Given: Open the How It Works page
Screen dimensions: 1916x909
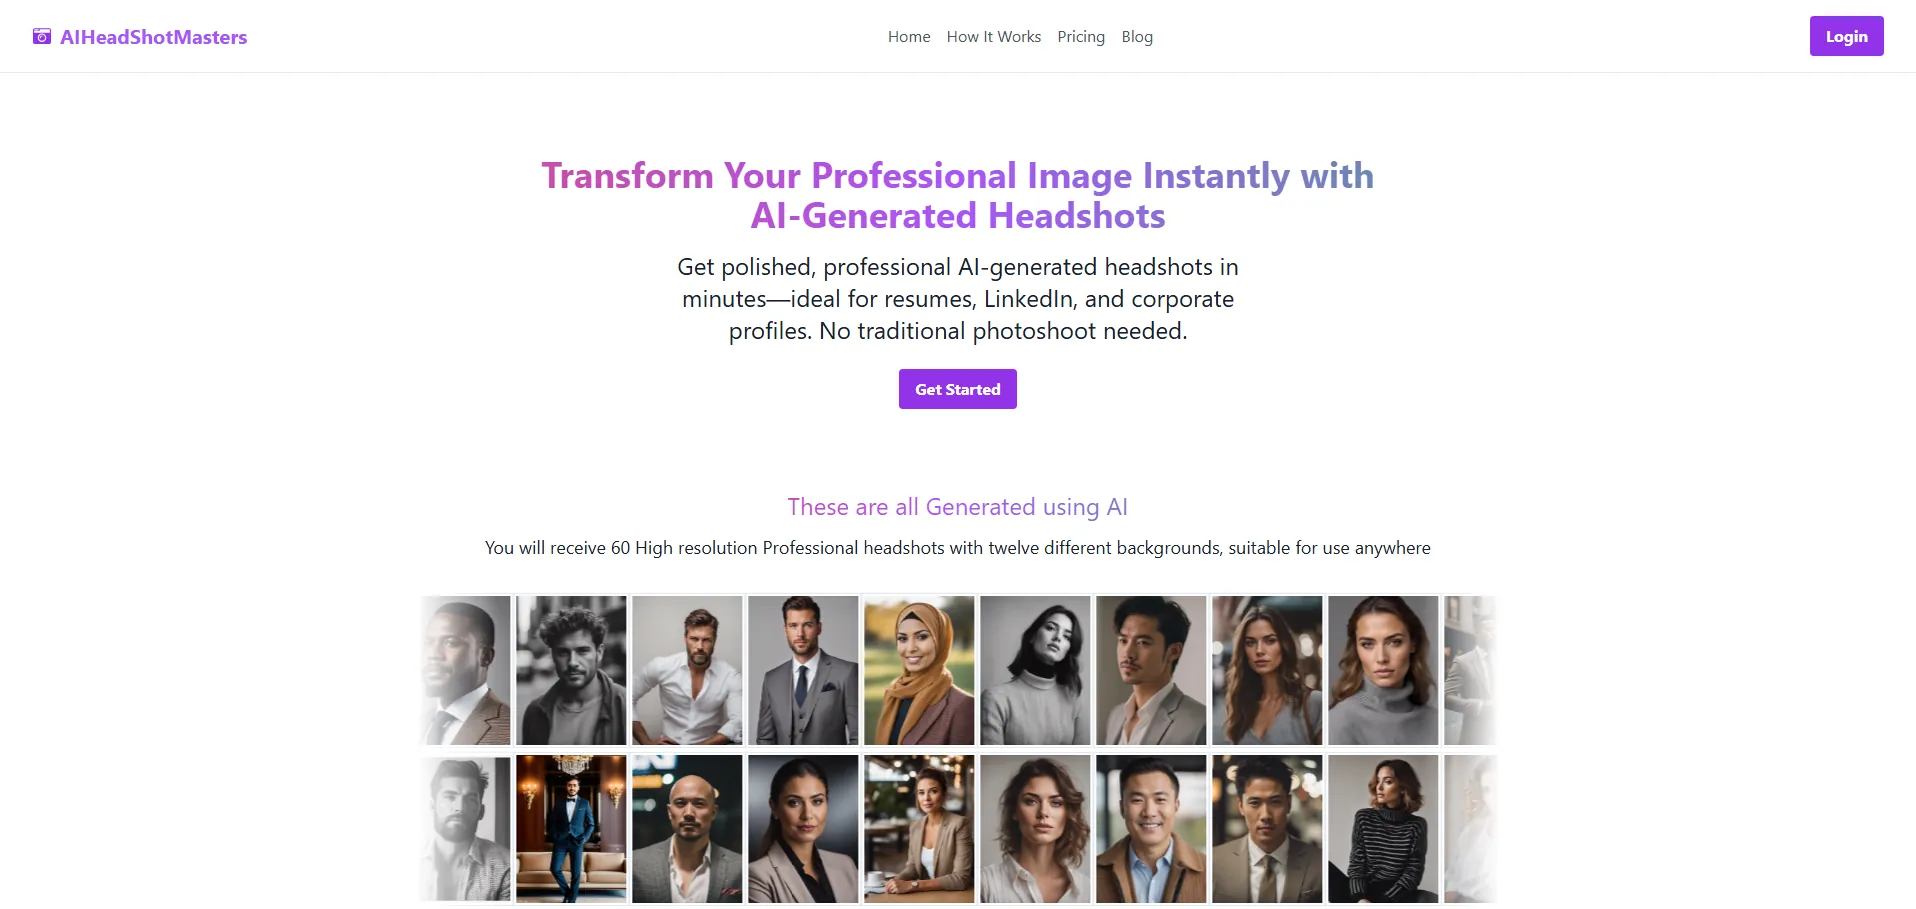Looking at the screenshot, I should tap(994, 37).
